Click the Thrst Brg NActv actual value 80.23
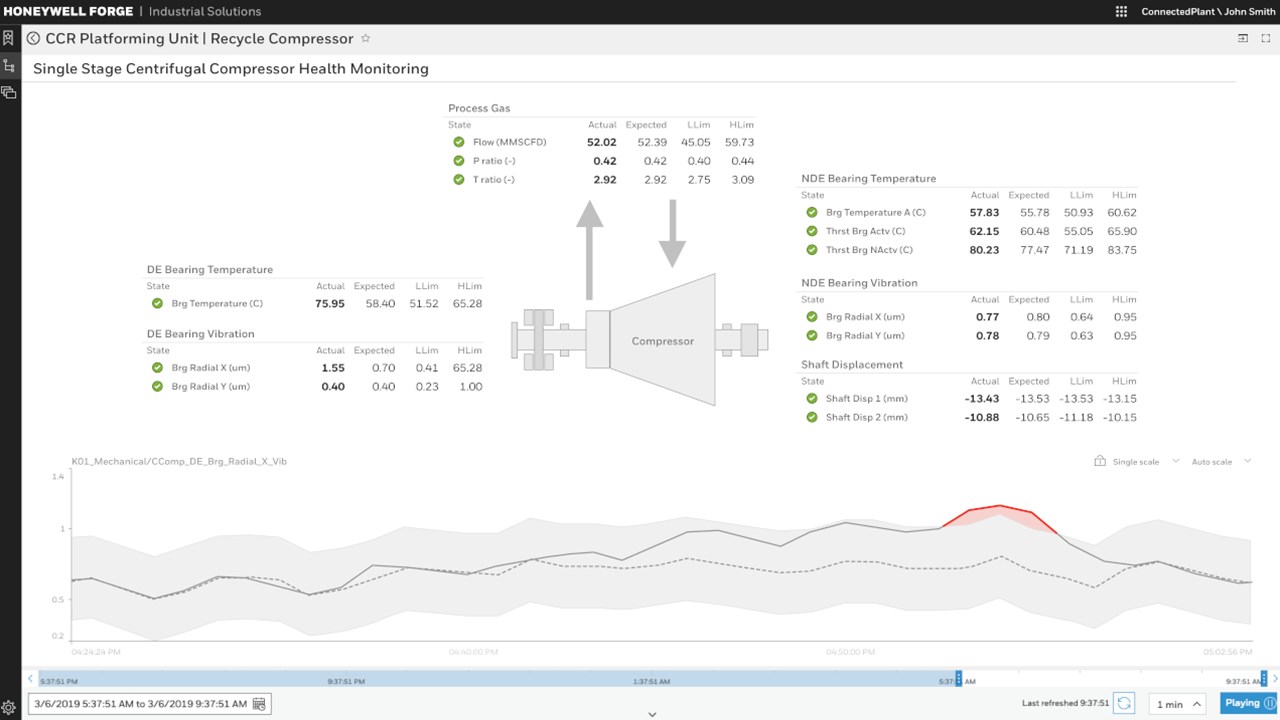 tap(984, 250)
